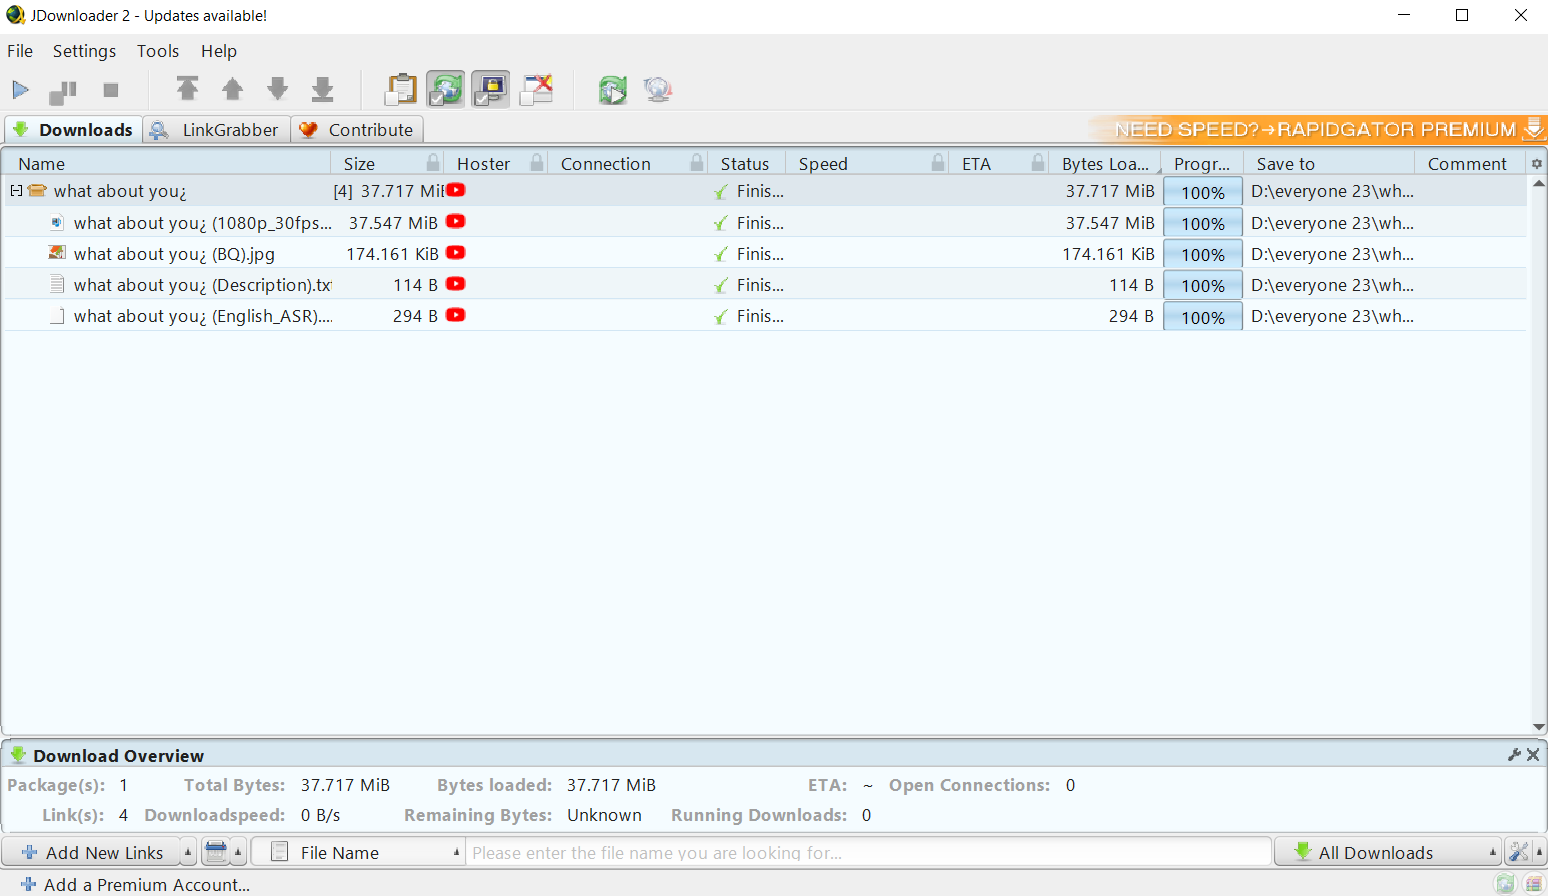Open table column settings gear

tap(1537, 164)
